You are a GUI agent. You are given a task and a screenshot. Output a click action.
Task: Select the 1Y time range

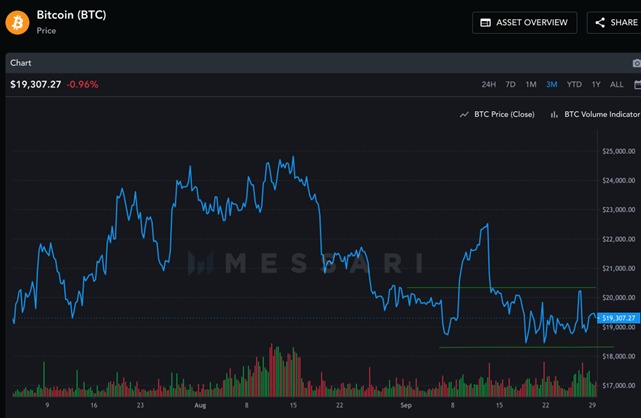tap(596, 85)
